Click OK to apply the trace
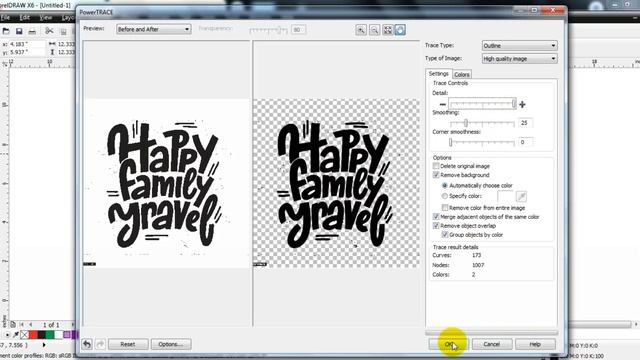640x360 pixels. tap(449, 344)
